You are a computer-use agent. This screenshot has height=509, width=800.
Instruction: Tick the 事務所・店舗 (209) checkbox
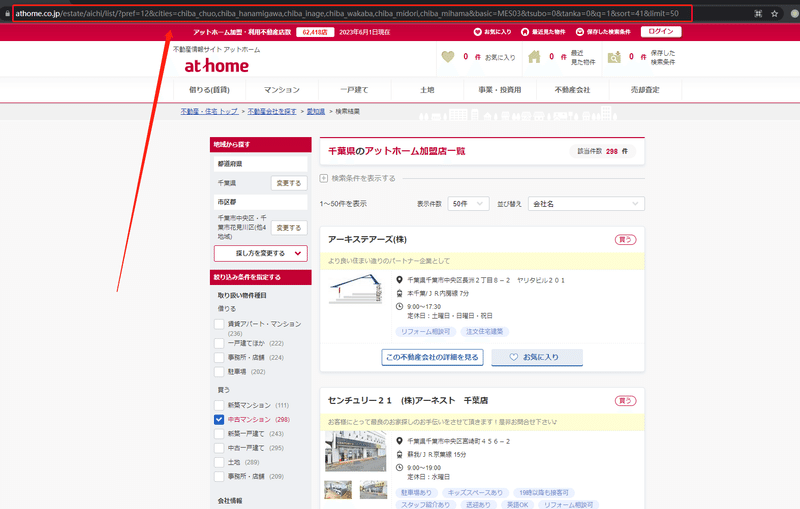click(x=219, y=476)
